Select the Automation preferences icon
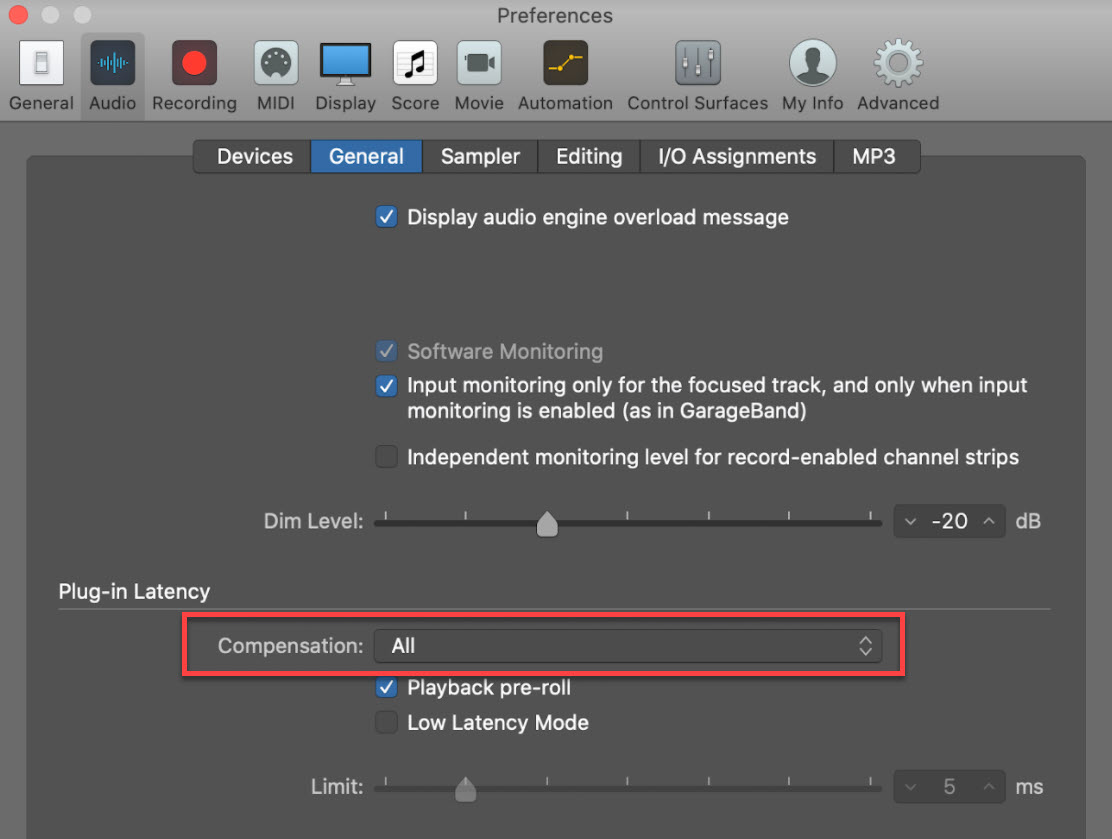The height and width of the screenshot is (839, 1112). [x=565, y=65]
